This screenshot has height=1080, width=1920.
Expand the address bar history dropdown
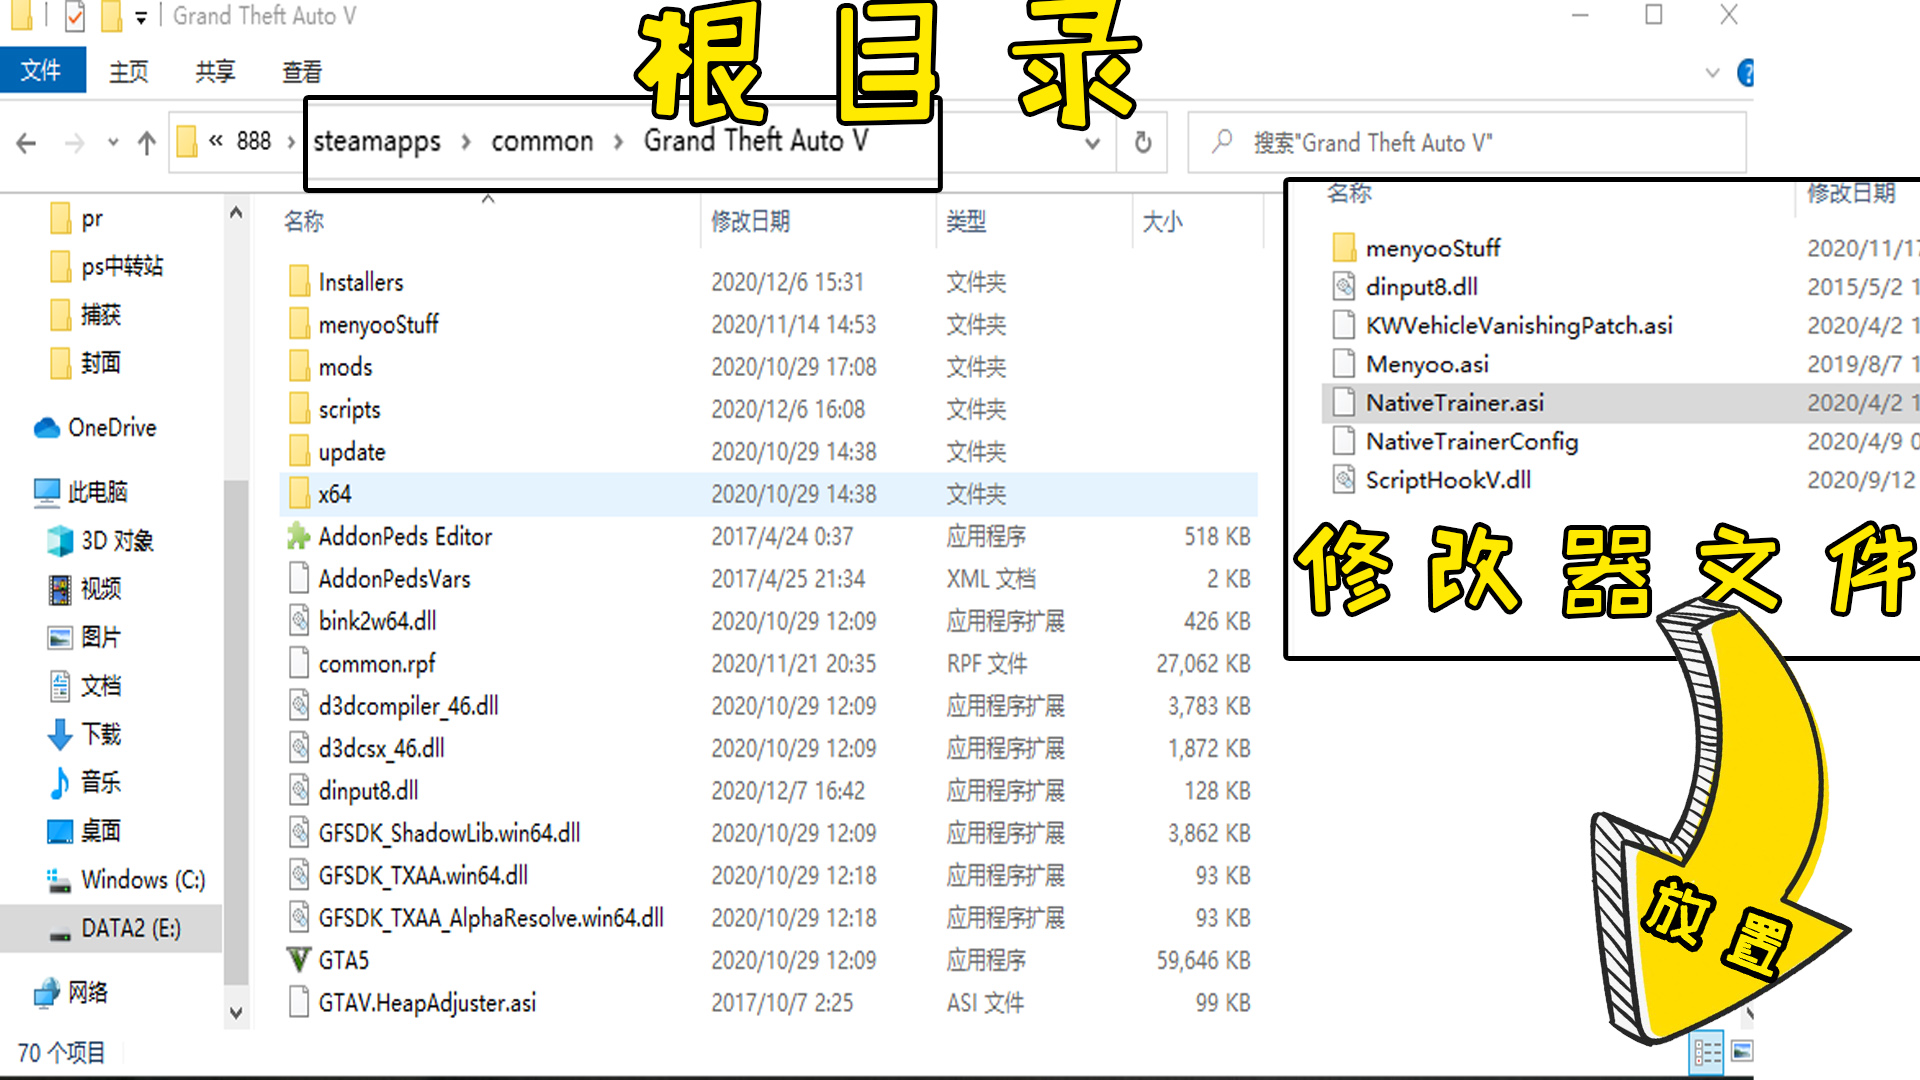(x=1093, y=143)
